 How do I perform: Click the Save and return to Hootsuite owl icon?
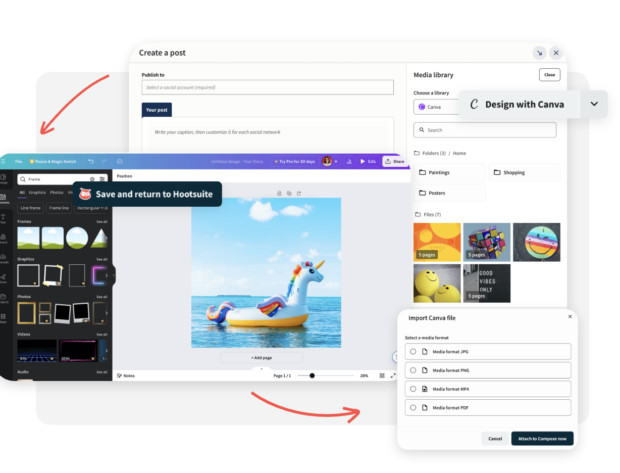pos(85,194)
